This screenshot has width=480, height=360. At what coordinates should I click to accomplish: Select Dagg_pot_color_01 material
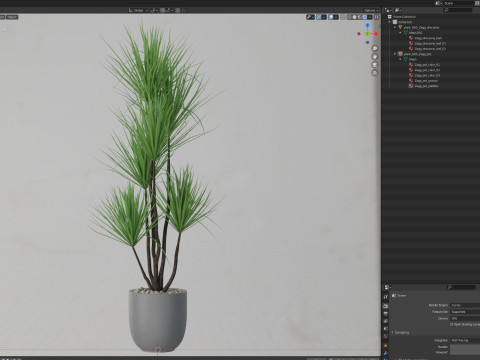pos(427,65)
